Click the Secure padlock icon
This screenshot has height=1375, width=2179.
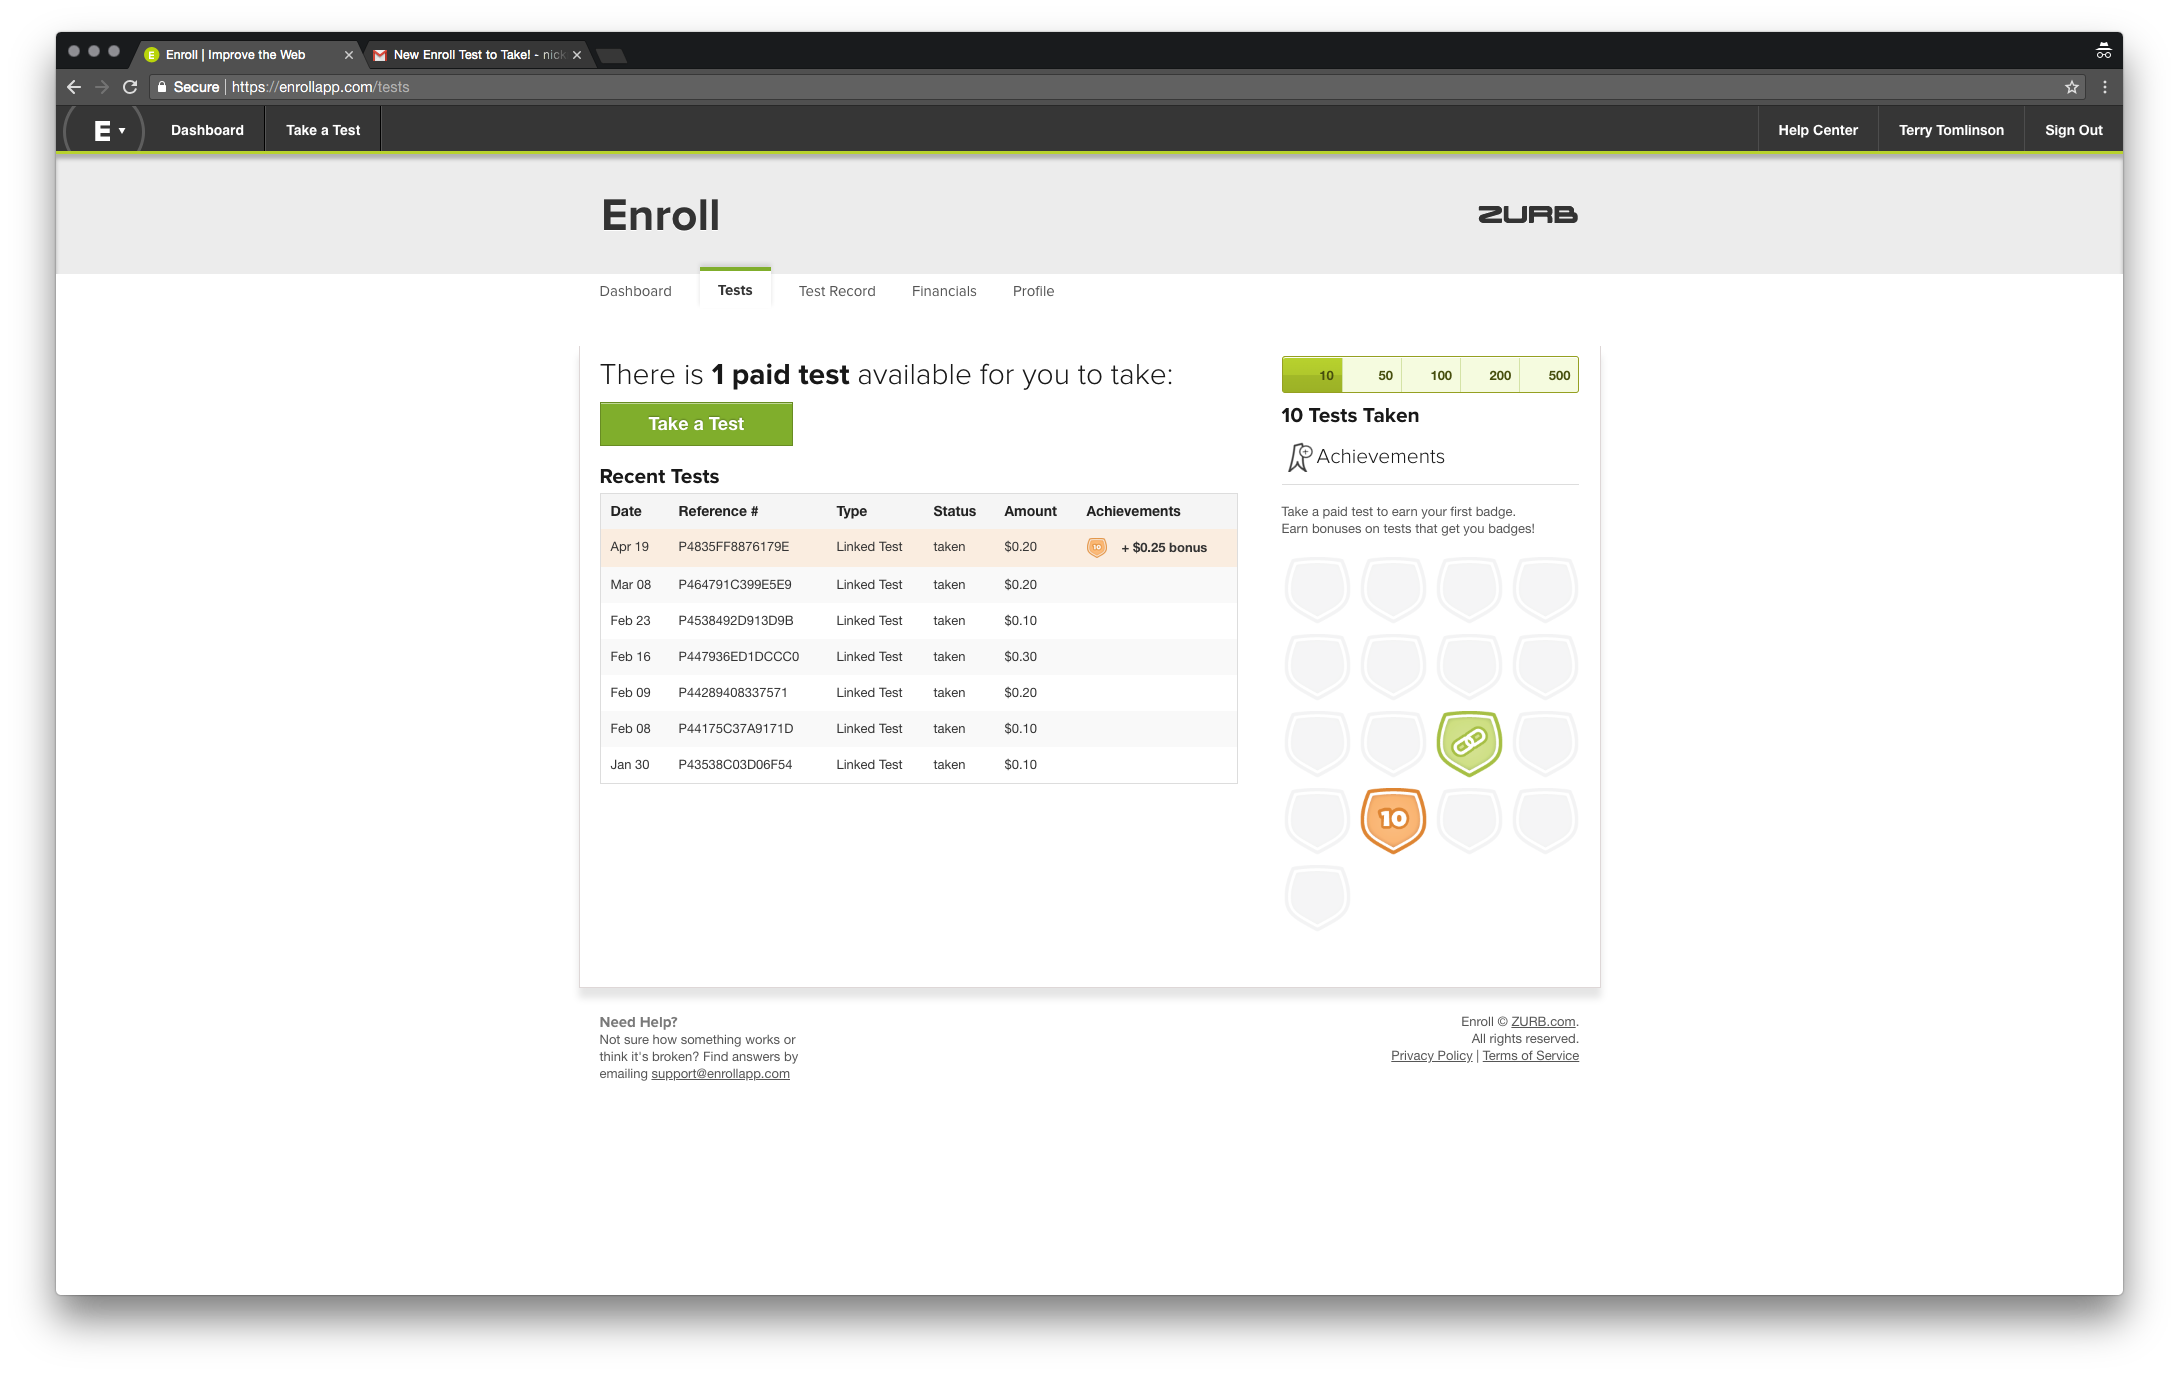[162, 87]
